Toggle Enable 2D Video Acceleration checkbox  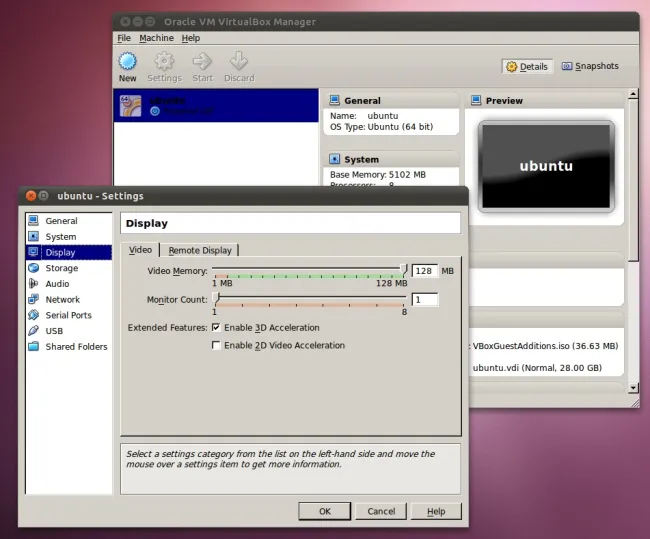pos(216,345)
